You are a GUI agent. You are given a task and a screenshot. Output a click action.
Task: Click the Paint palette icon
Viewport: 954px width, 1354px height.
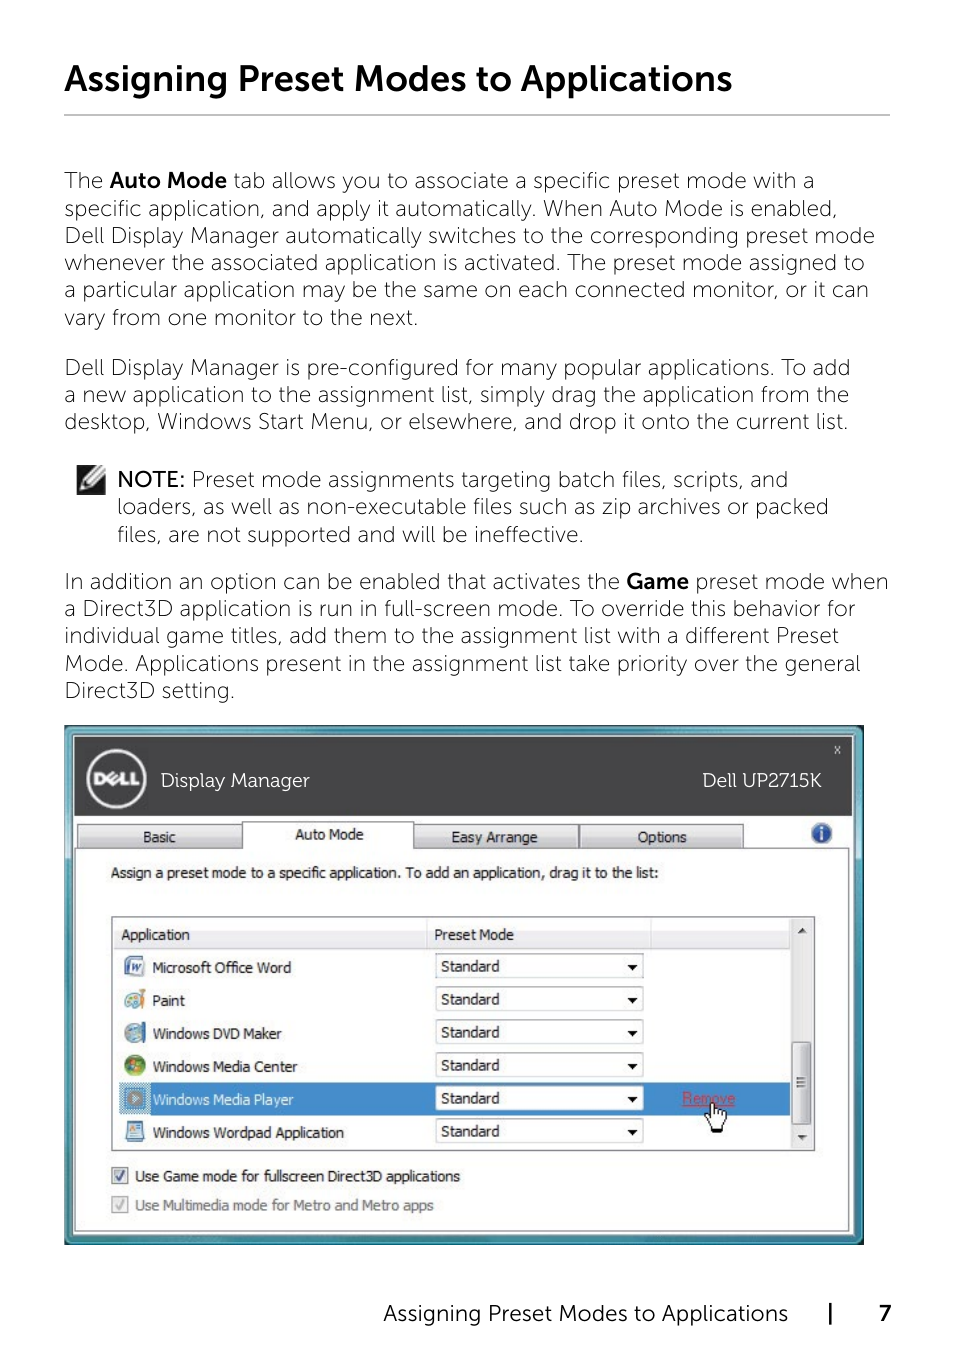click(134, 1000)
